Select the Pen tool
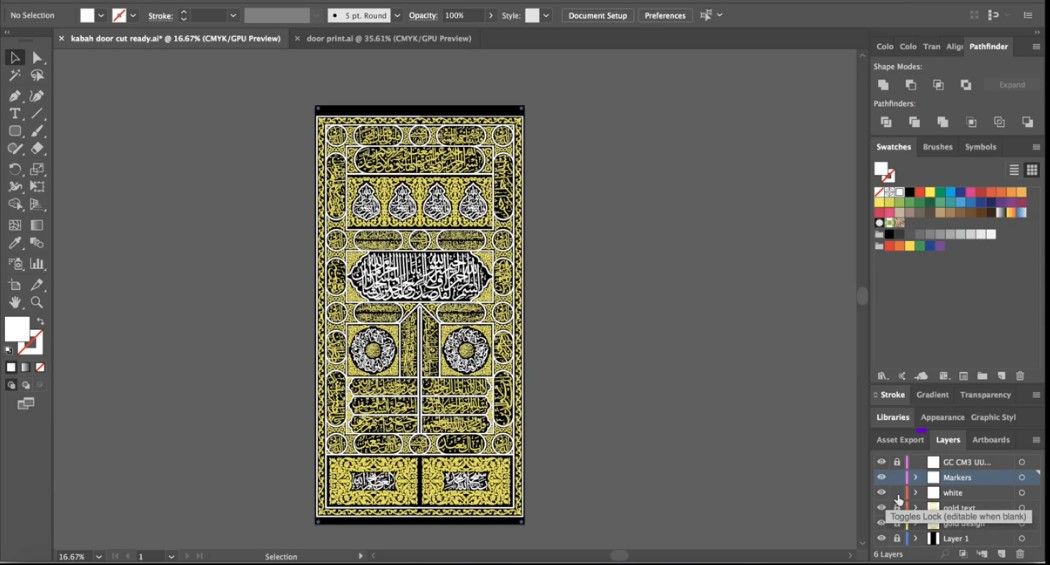The height and width of the screenshot is (565, 1050). pyautogui.click(x=15, y=96)
